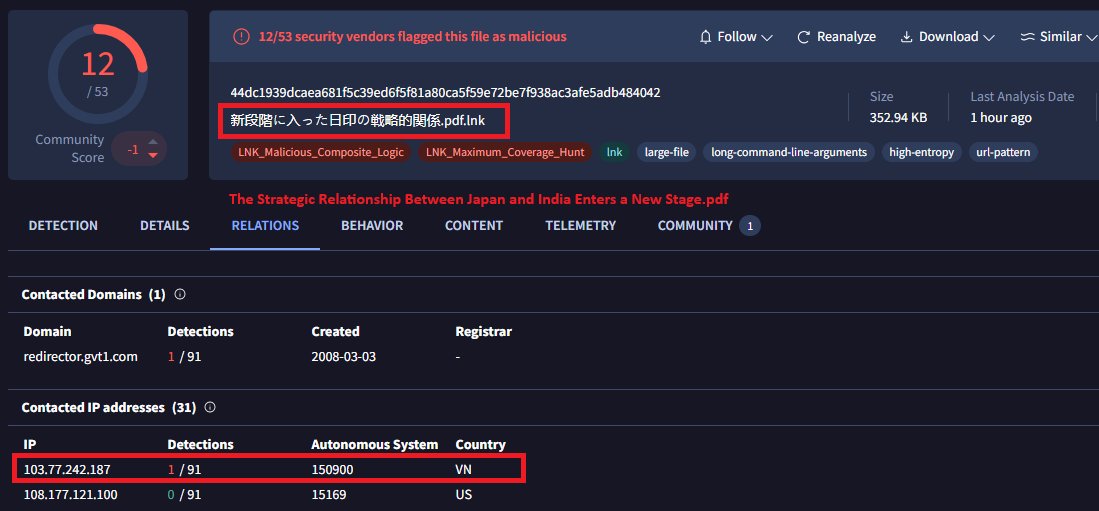Open the CONTENT tab

474,226
